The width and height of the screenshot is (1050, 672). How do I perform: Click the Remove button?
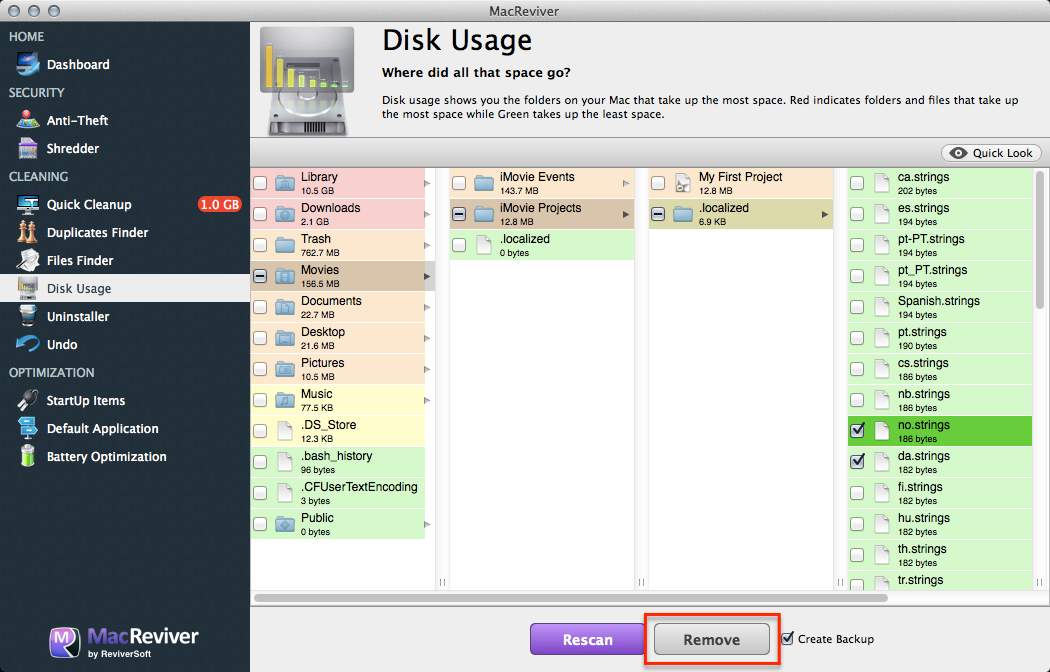click(712, 639)
